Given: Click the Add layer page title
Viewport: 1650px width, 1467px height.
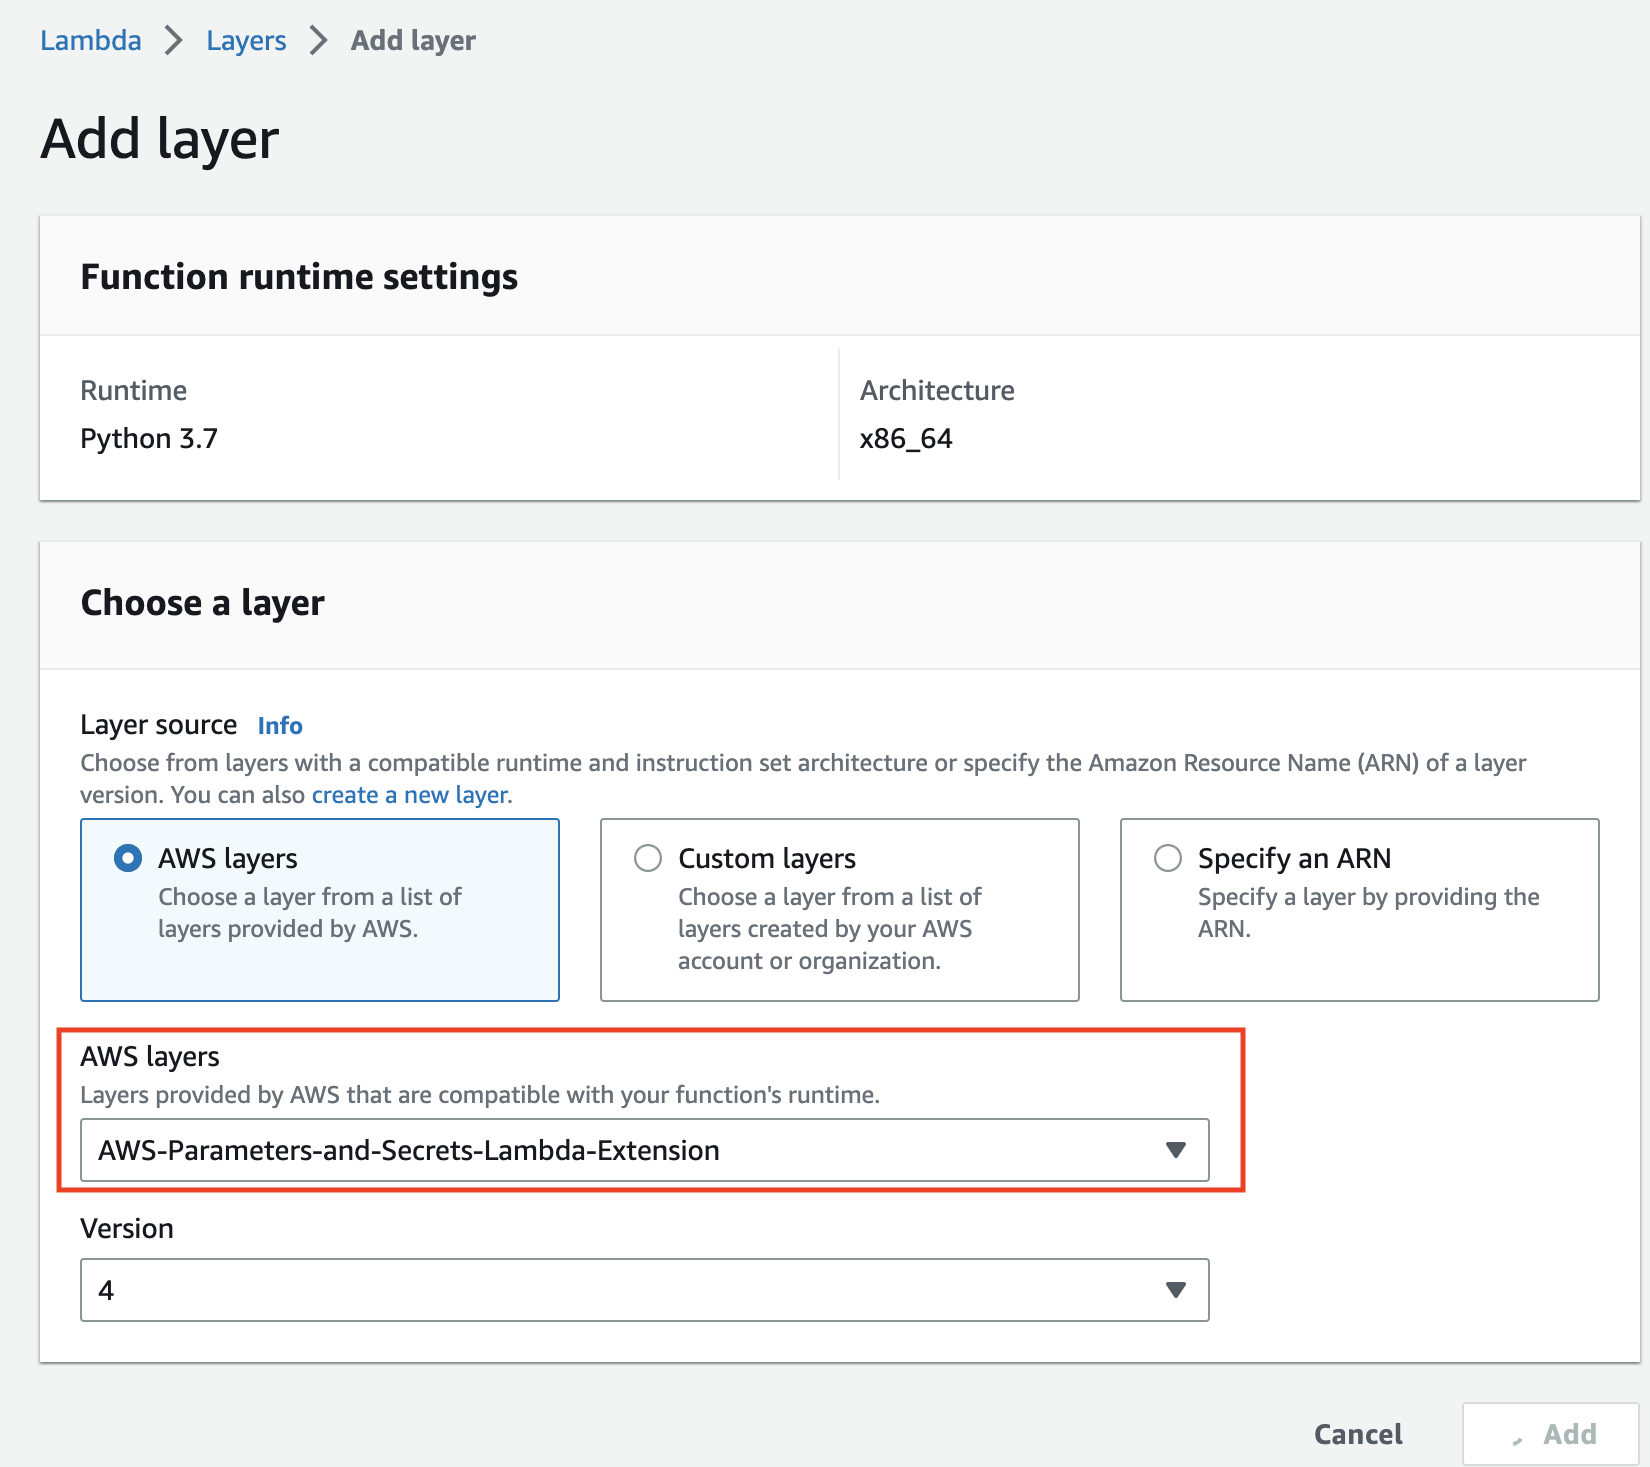Looking at the screenshot, I should (x=160, y=139).
